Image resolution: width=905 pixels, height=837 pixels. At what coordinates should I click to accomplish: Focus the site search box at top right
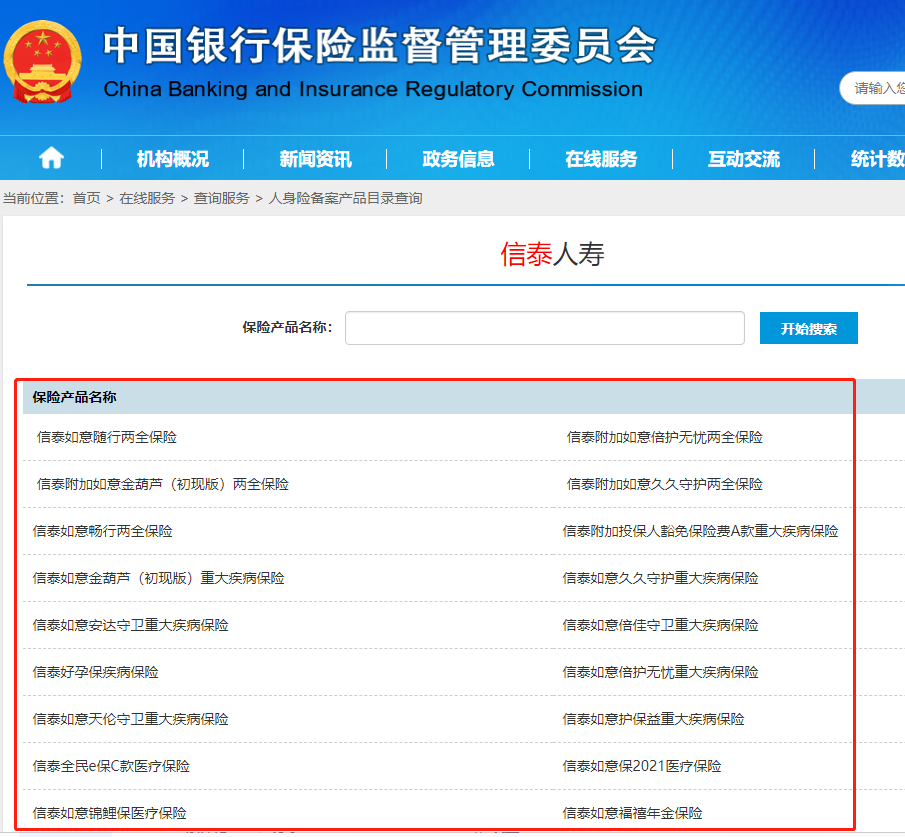[873, 88]
